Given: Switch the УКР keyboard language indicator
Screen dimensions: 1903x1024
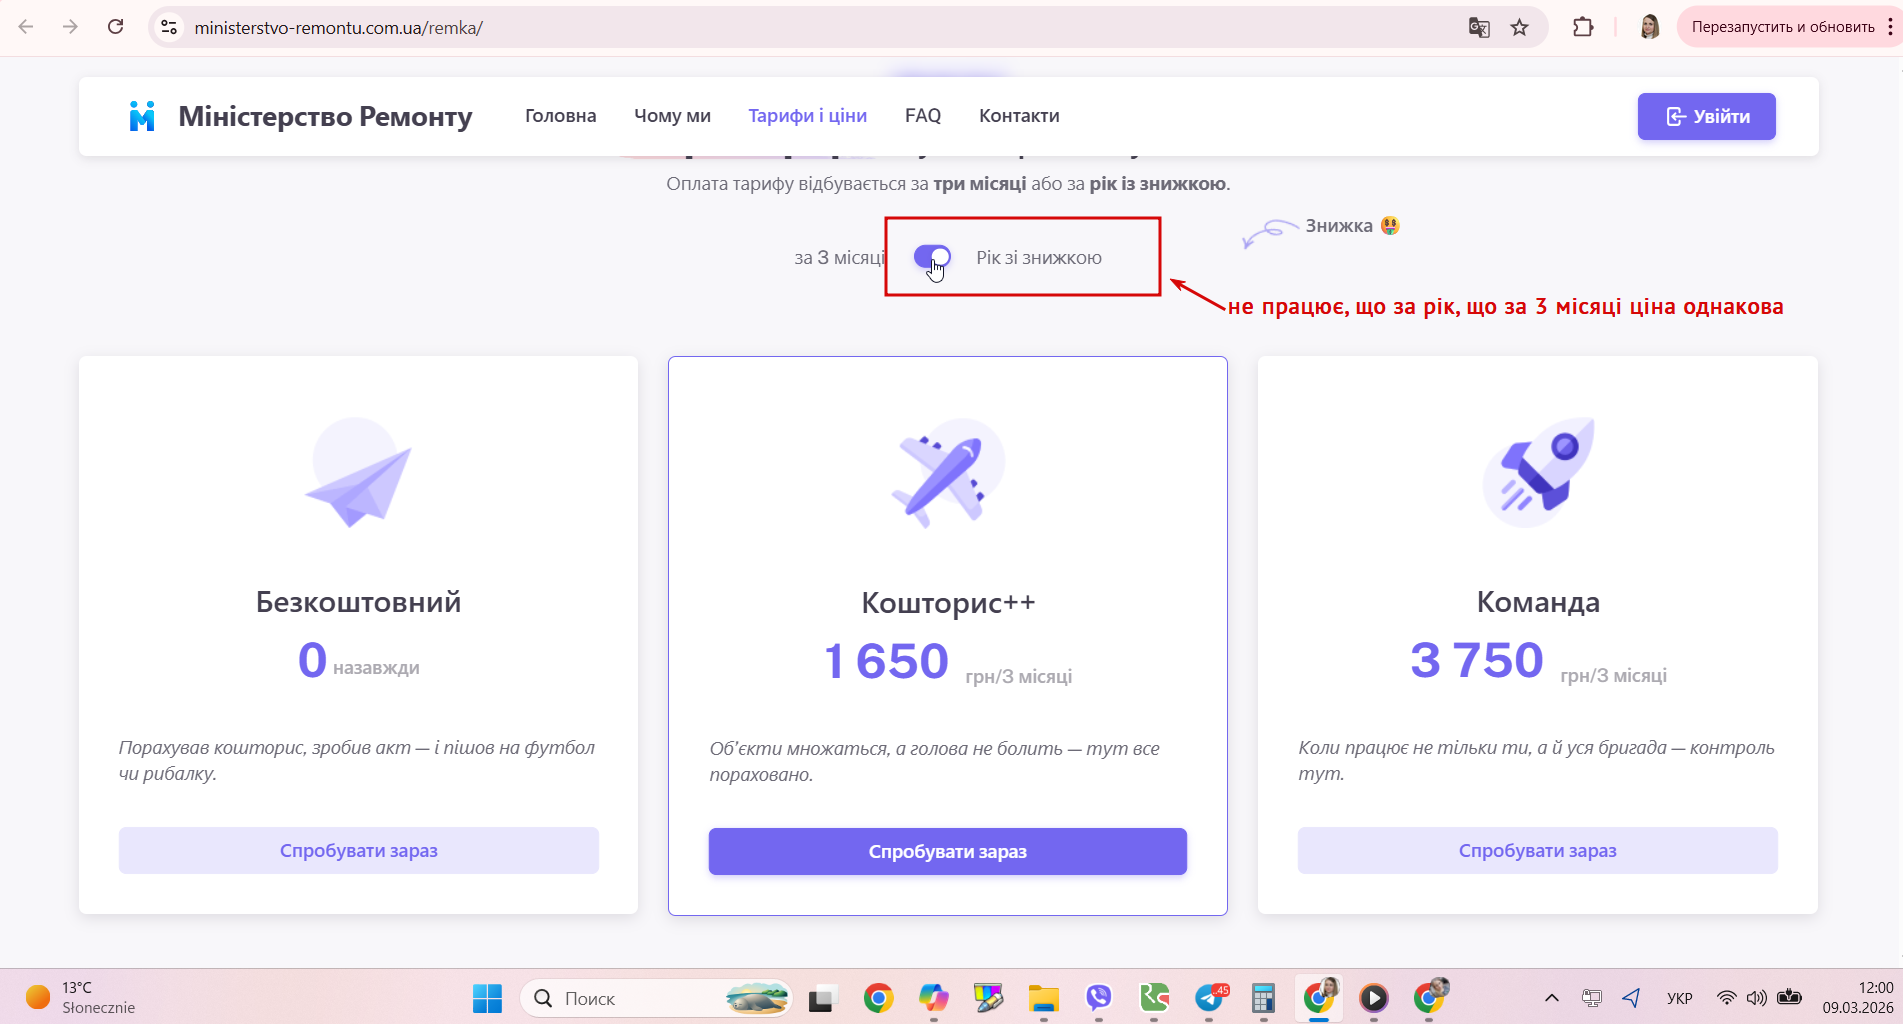Looking at the screenshot, I should click(1680, 998).
